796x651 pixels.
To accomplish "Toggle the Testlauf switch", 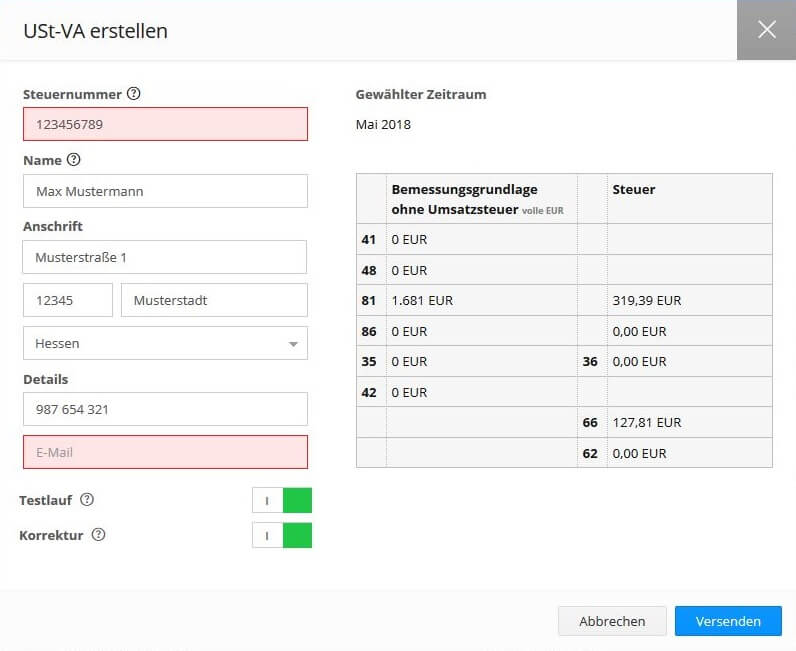I will 282,501.
